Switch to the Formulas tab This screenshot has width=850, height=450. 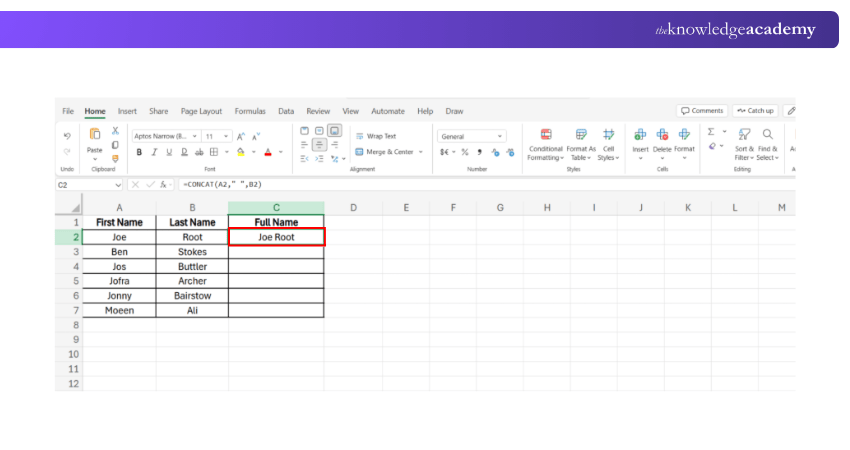pos(250,111)
